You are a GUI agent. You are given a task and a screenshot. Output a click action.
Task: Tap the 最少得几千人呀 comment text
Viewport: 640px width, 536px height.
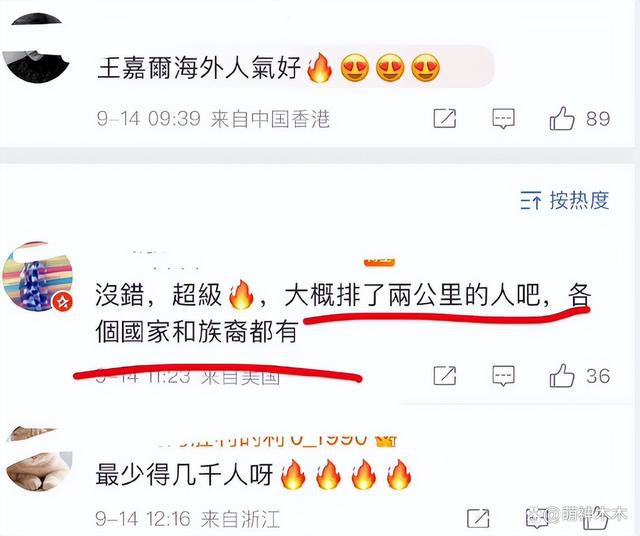pyautogui.click(x=184, y=475)
